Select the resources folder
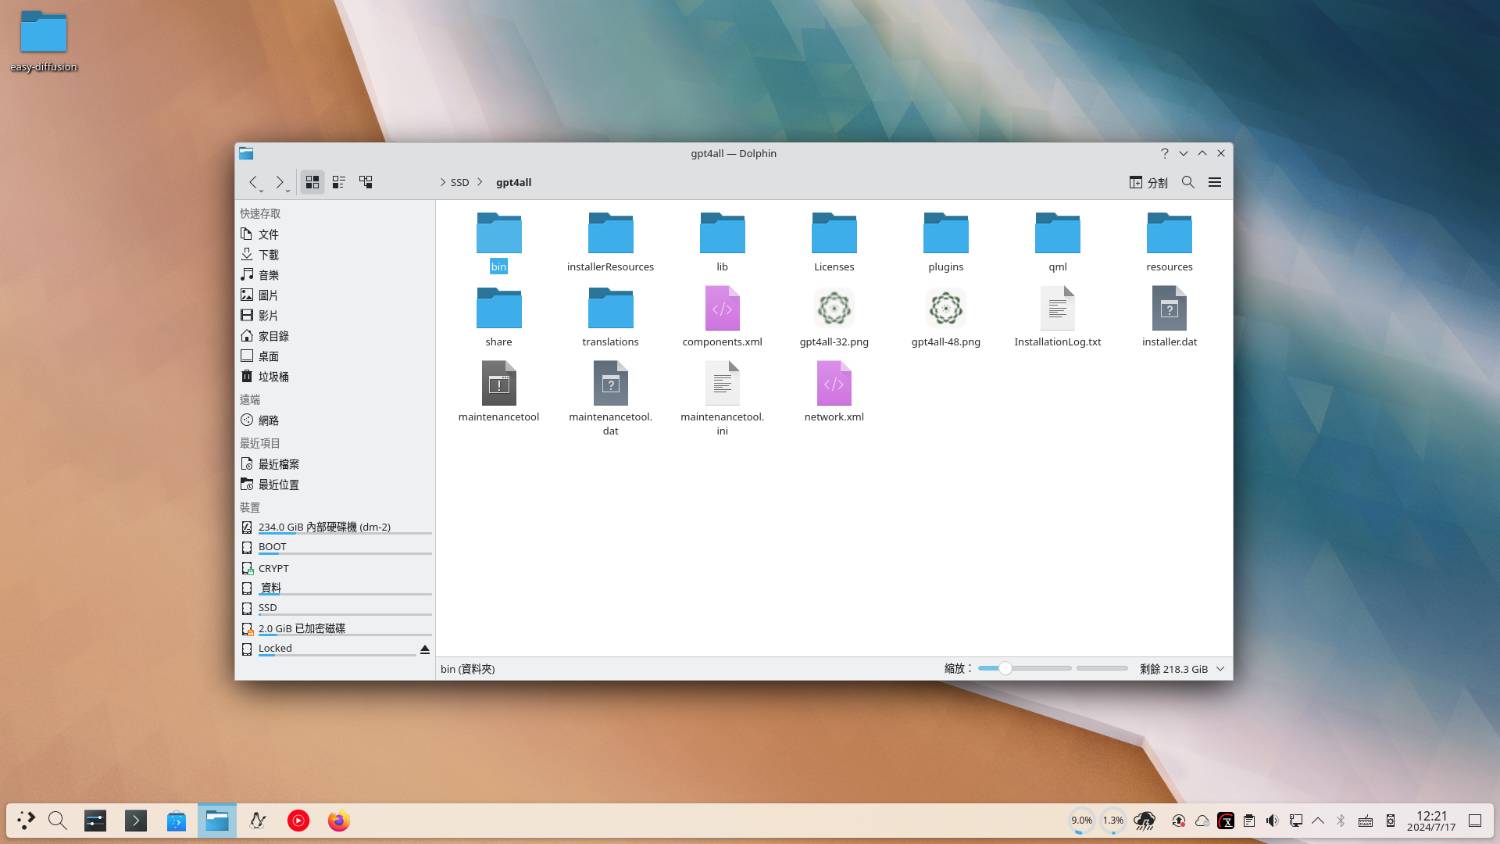The height and width of the screenshot is (844, 1500). click(1169, 241)
